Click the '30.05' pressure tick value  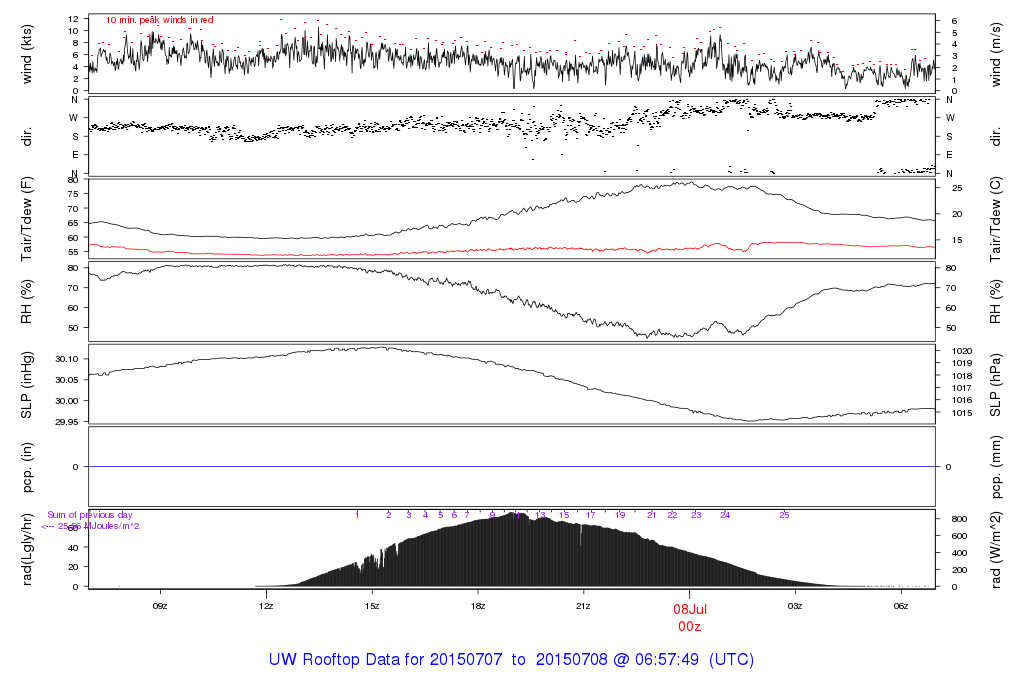pos(67,380)
